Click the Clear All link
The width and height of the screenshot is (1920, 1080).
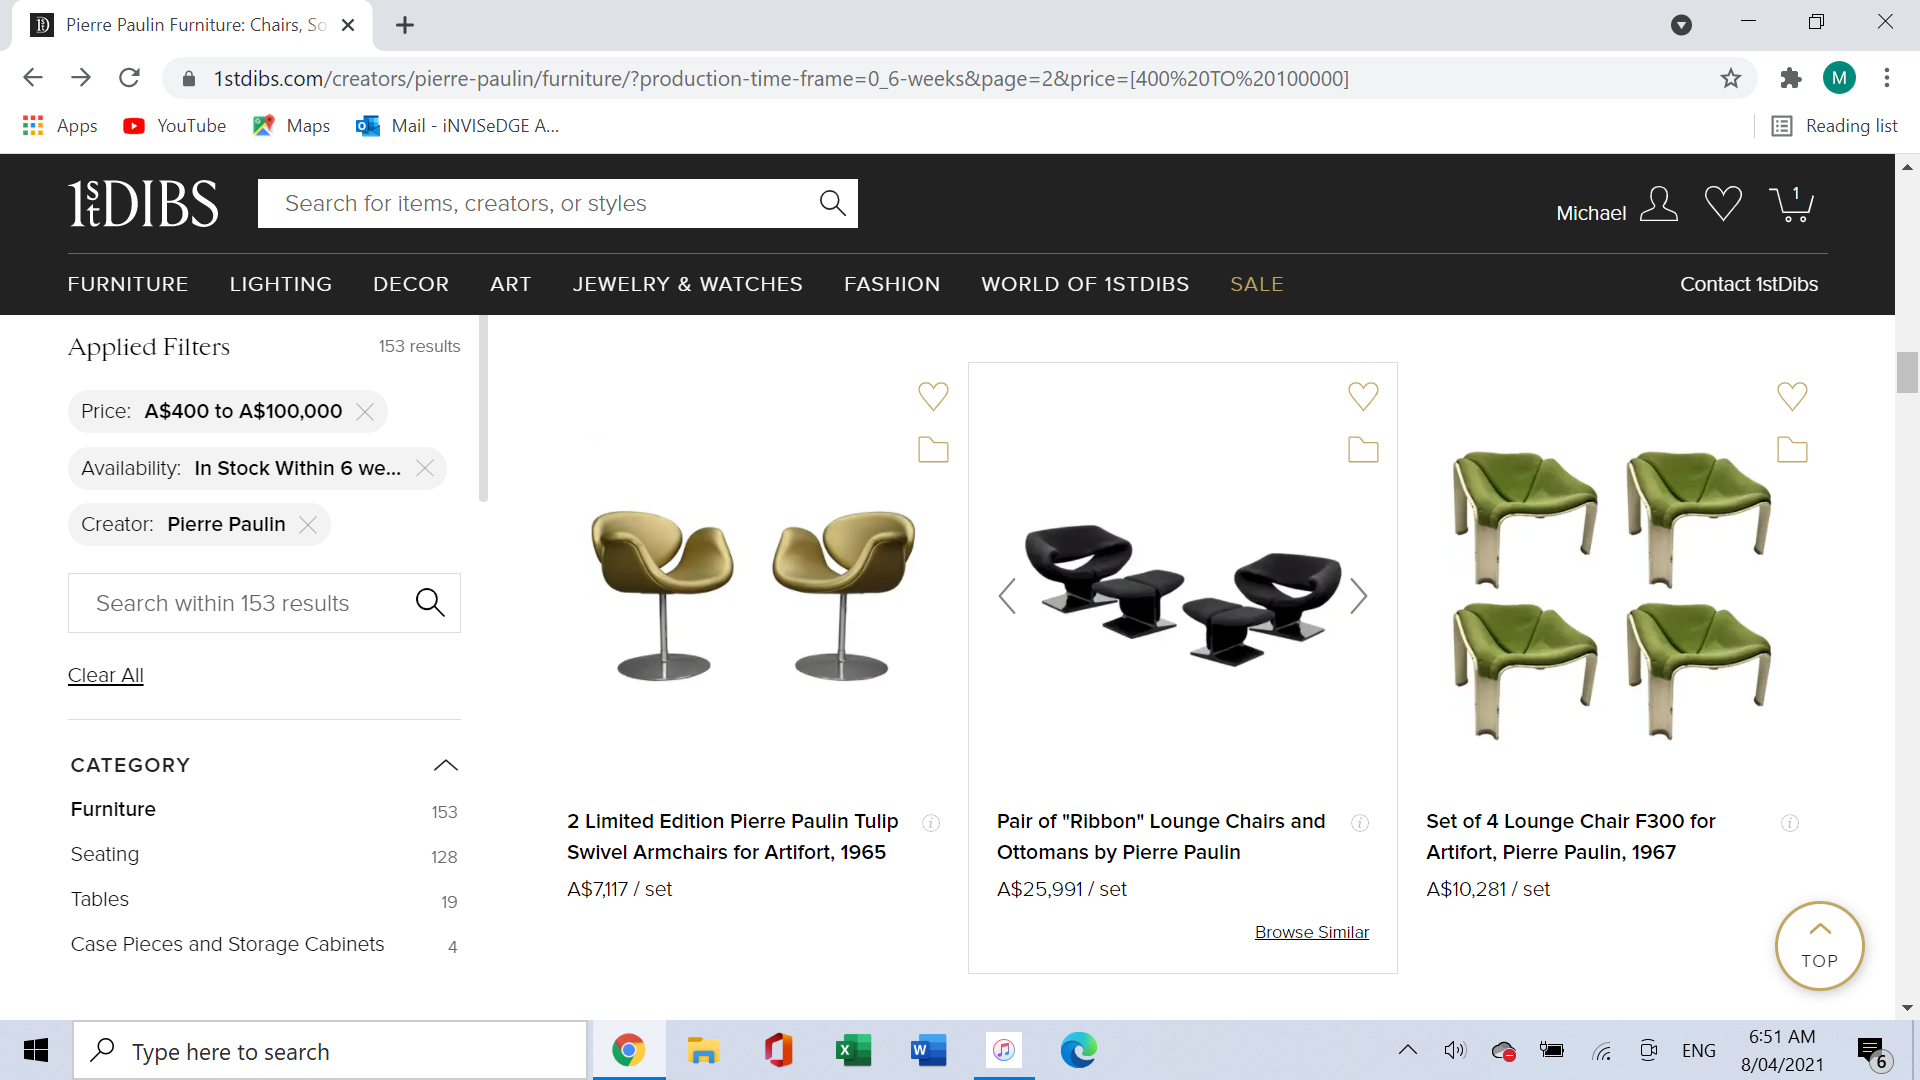(x=106, y=675)
